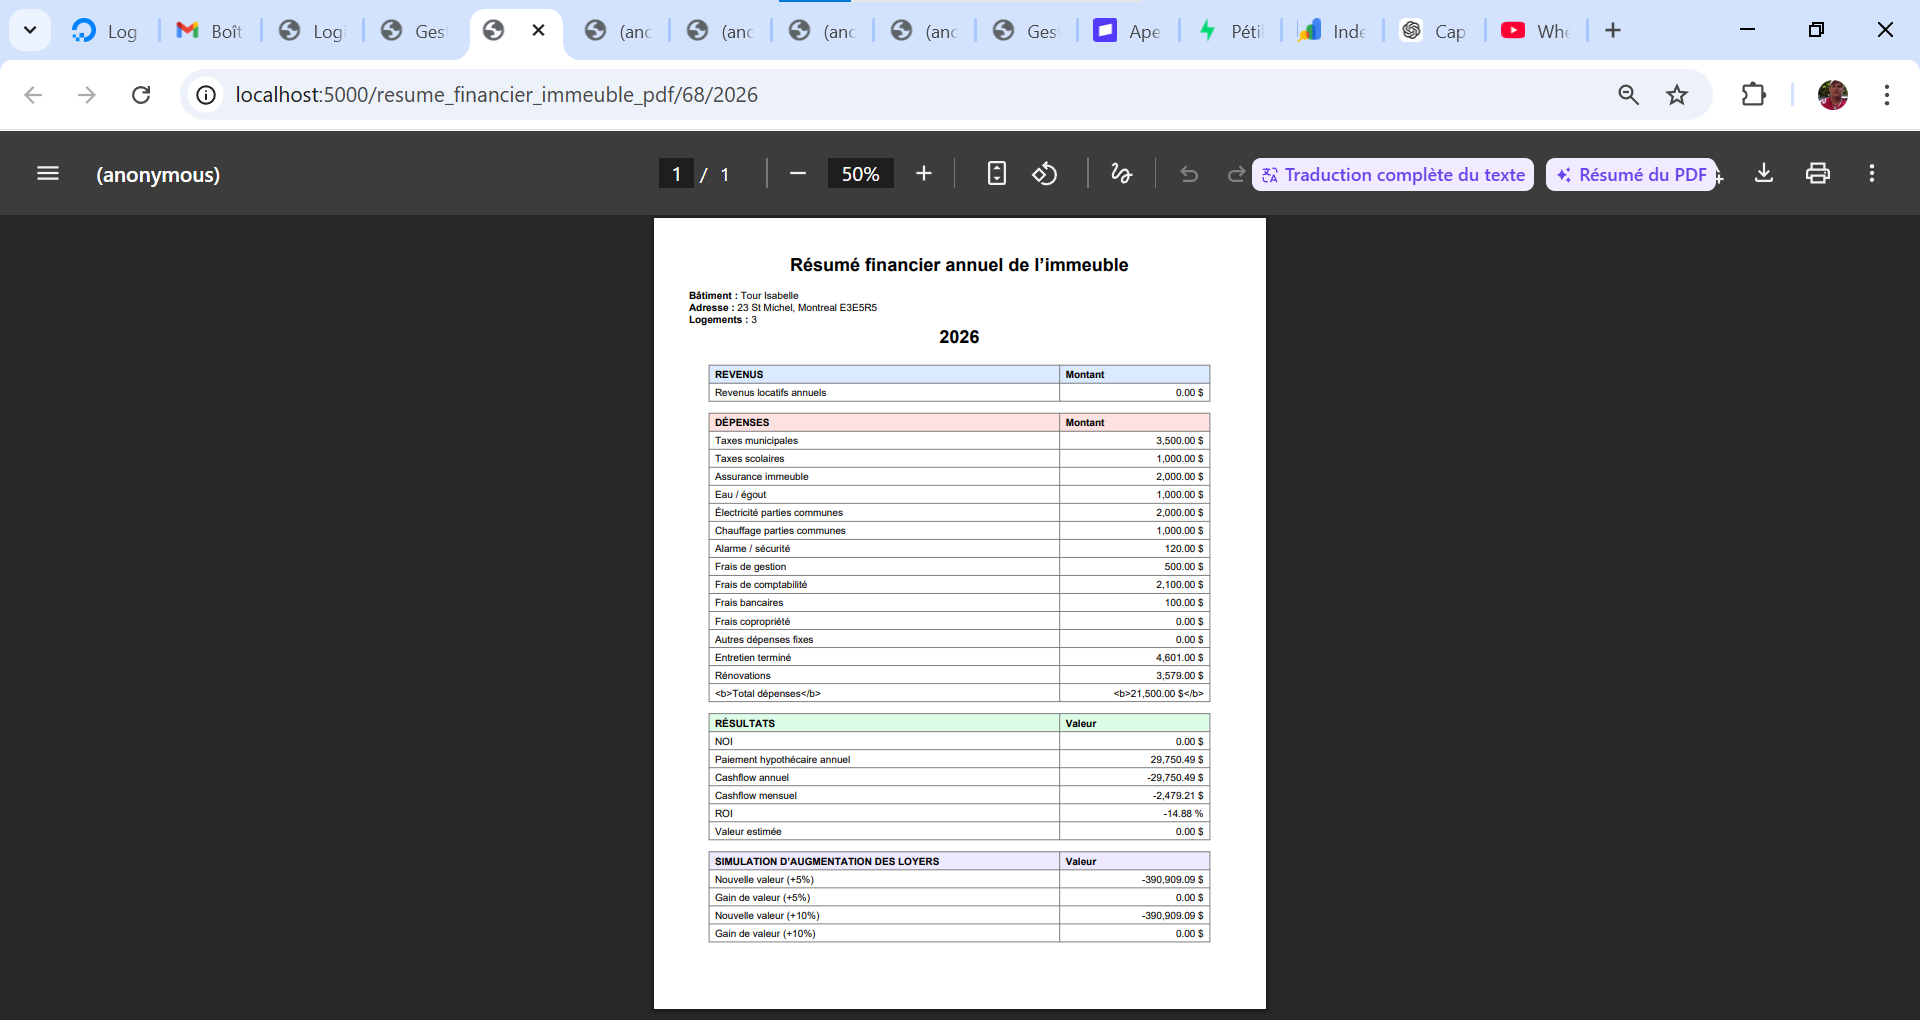
Task: Zoom in the PDF with plus icon
Action: (924, 174)
